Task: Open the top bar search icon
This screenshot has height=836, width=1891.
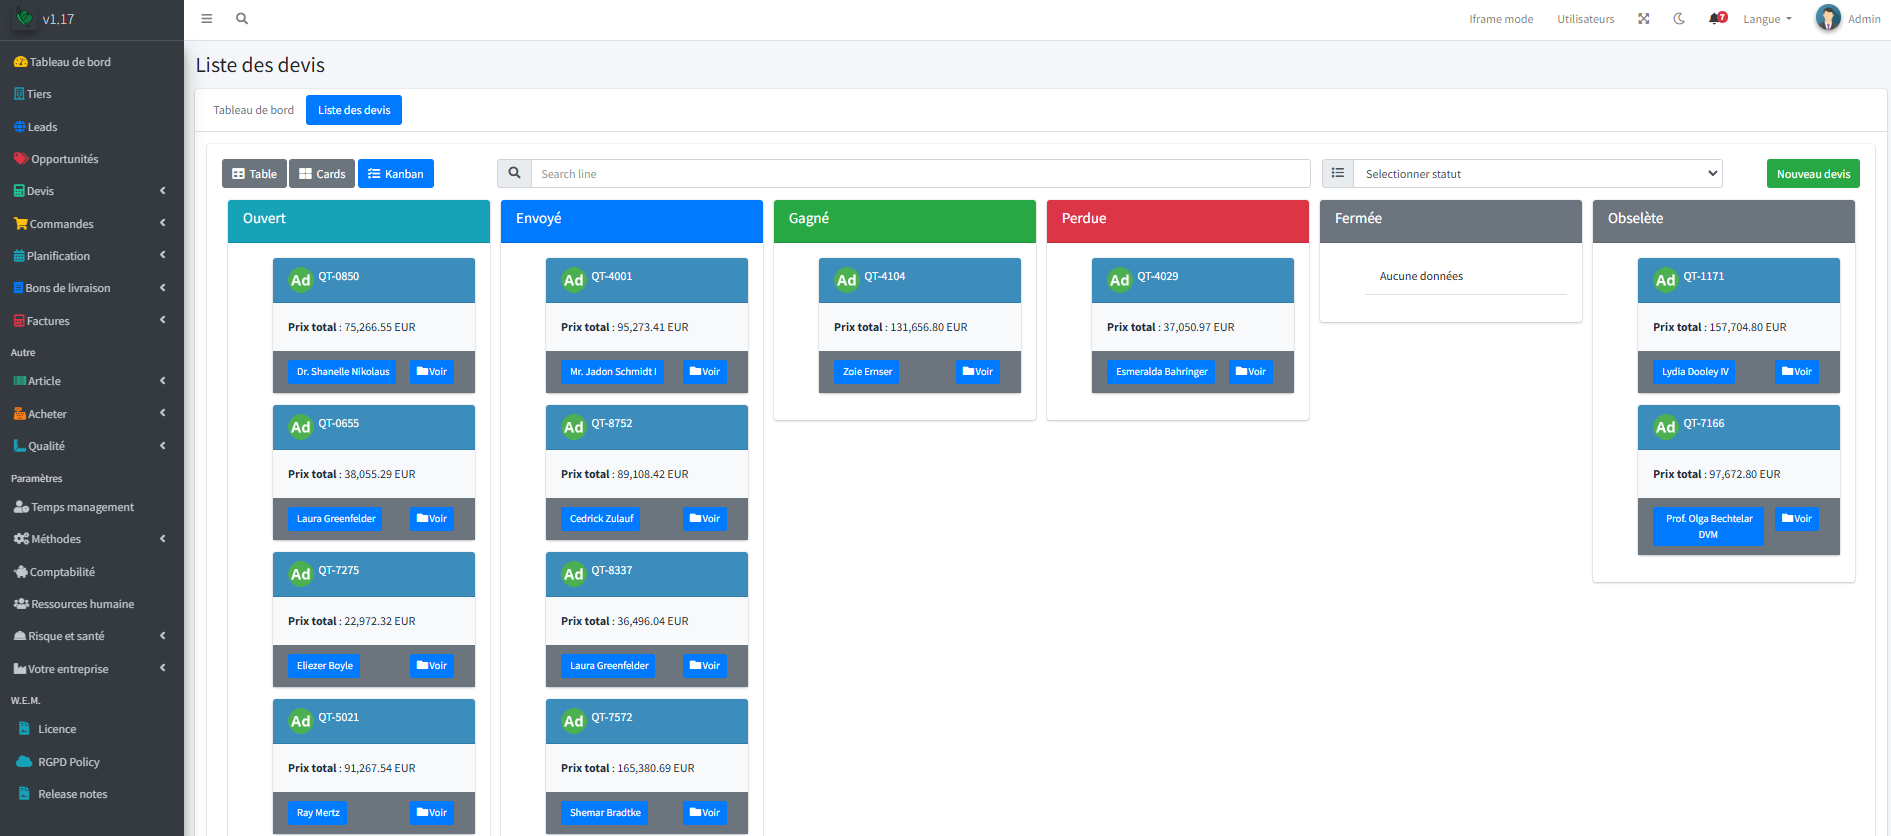Action: tap(242, 19)
